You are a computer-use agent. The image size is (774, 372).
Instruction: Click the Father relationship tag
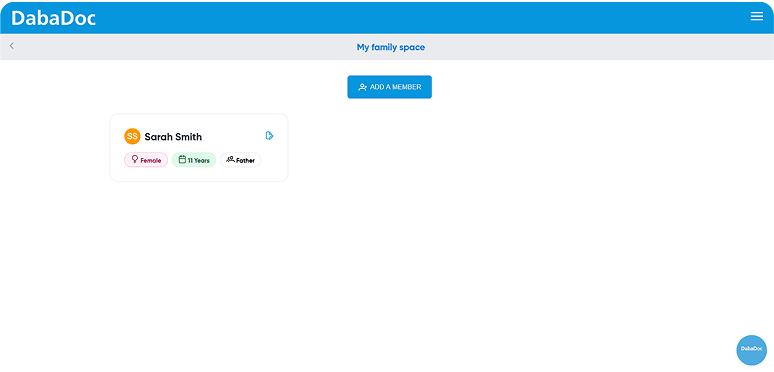(x=240, y=160)
